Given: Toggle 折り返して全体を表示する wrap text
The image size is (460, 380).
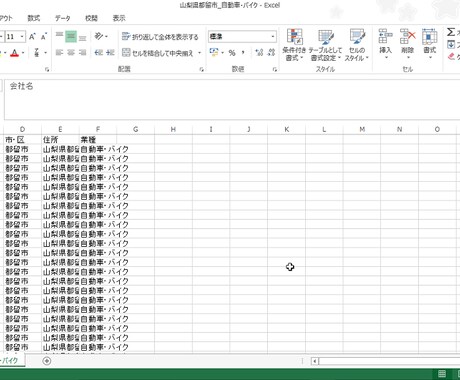Looking at the screenshot, I should point(160,37).
